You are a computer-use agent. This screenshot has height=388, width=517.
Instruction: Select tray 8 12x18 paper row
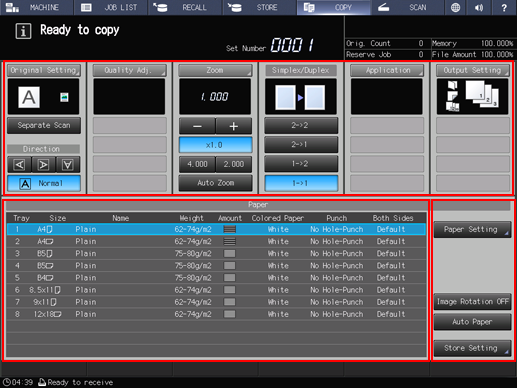pyautogui.click(x=216, y=314)
